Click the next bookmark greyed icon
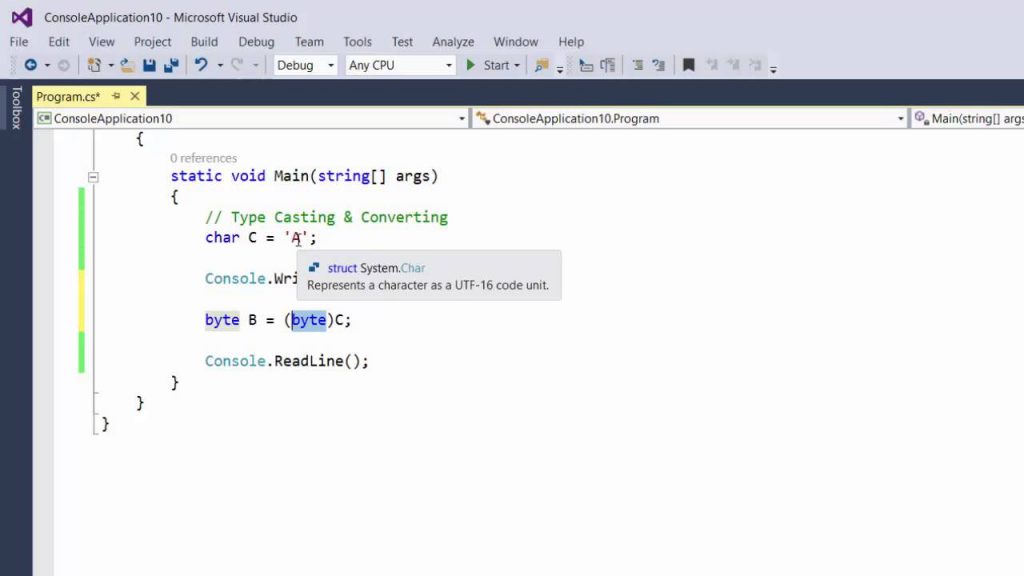 pos(733,65)
